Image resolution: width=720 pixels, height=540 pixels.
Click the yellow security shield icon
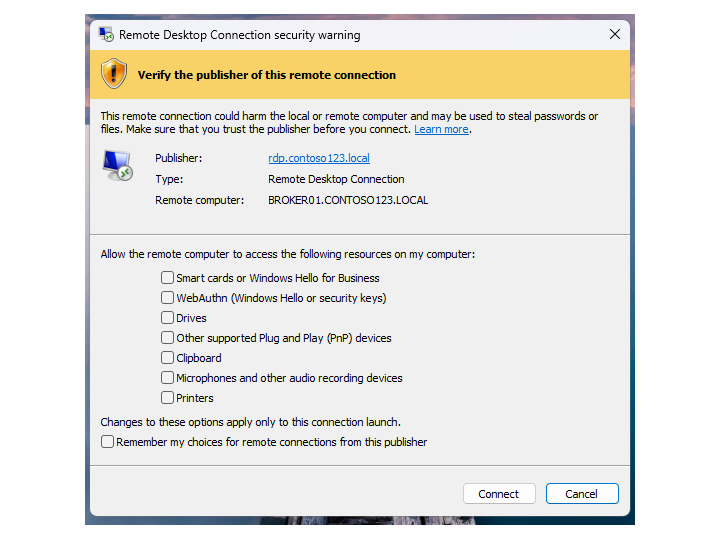tap(115, 74)
